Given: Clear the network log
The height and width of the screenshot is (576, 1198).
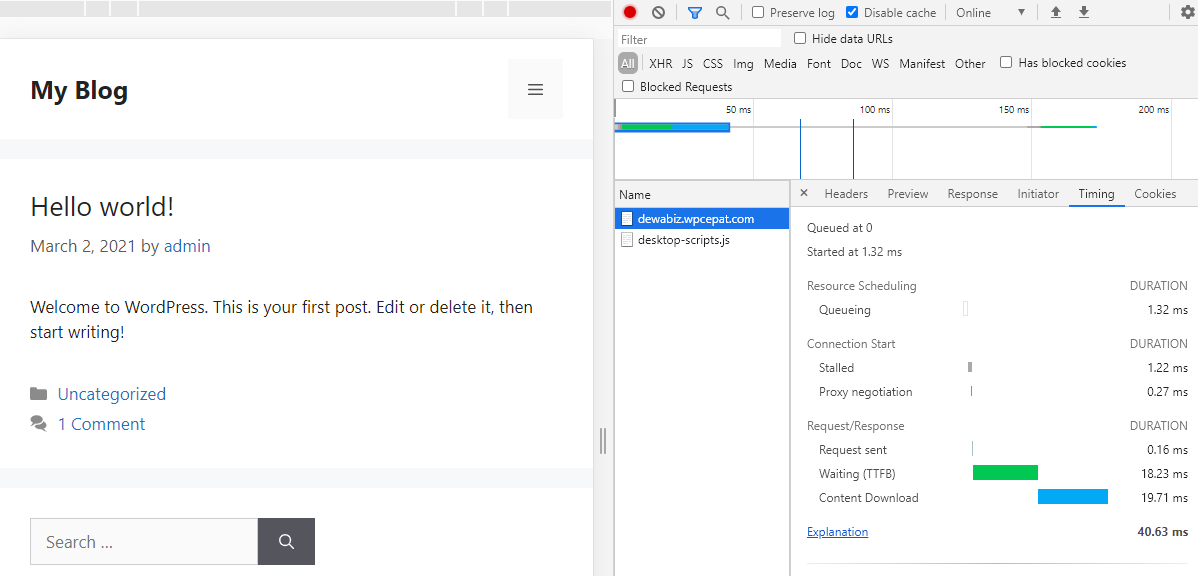Looking at the screenshot, I should [x=658, y=12].
